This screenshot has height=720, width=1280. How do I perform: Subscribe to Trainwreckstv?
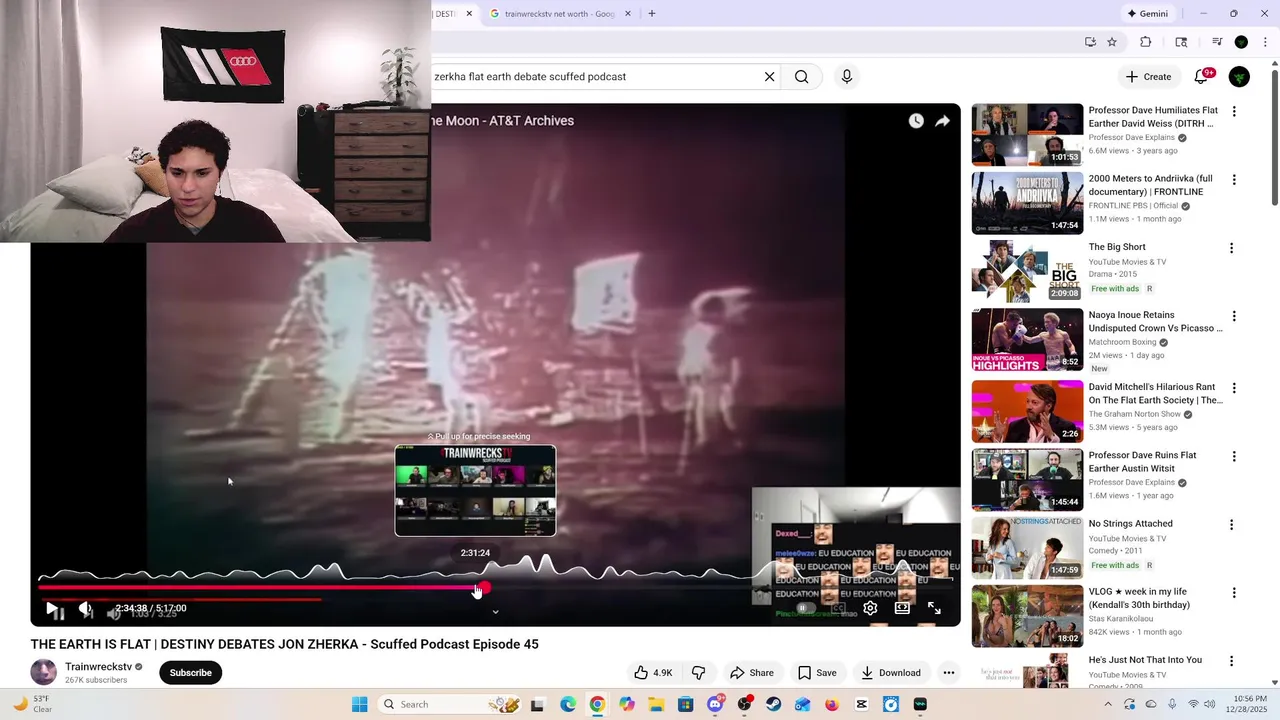(x=190, y=673)
